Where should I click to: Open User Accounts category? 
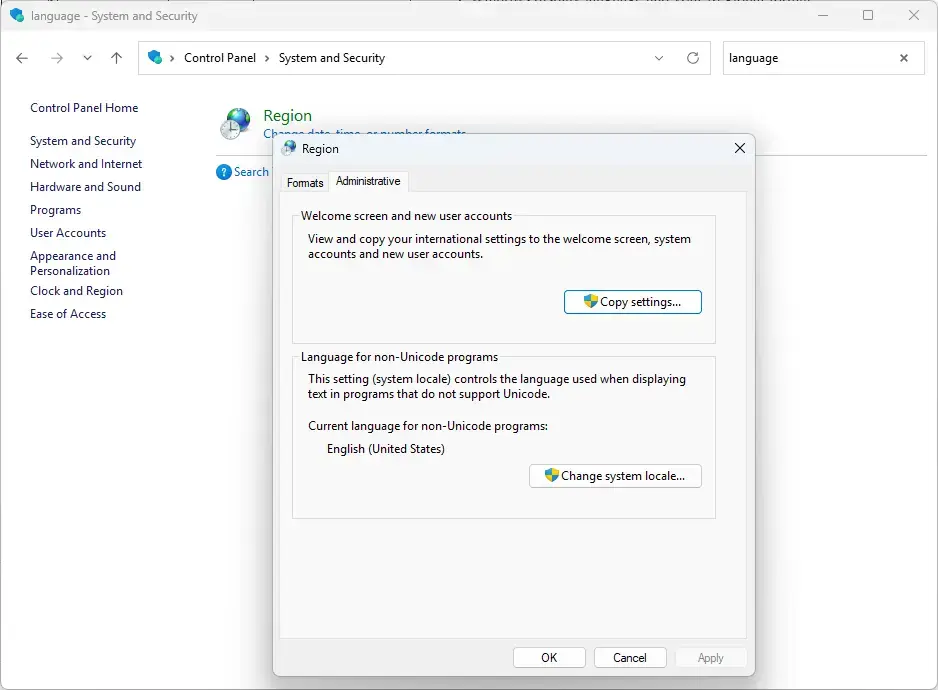[68, 233]
